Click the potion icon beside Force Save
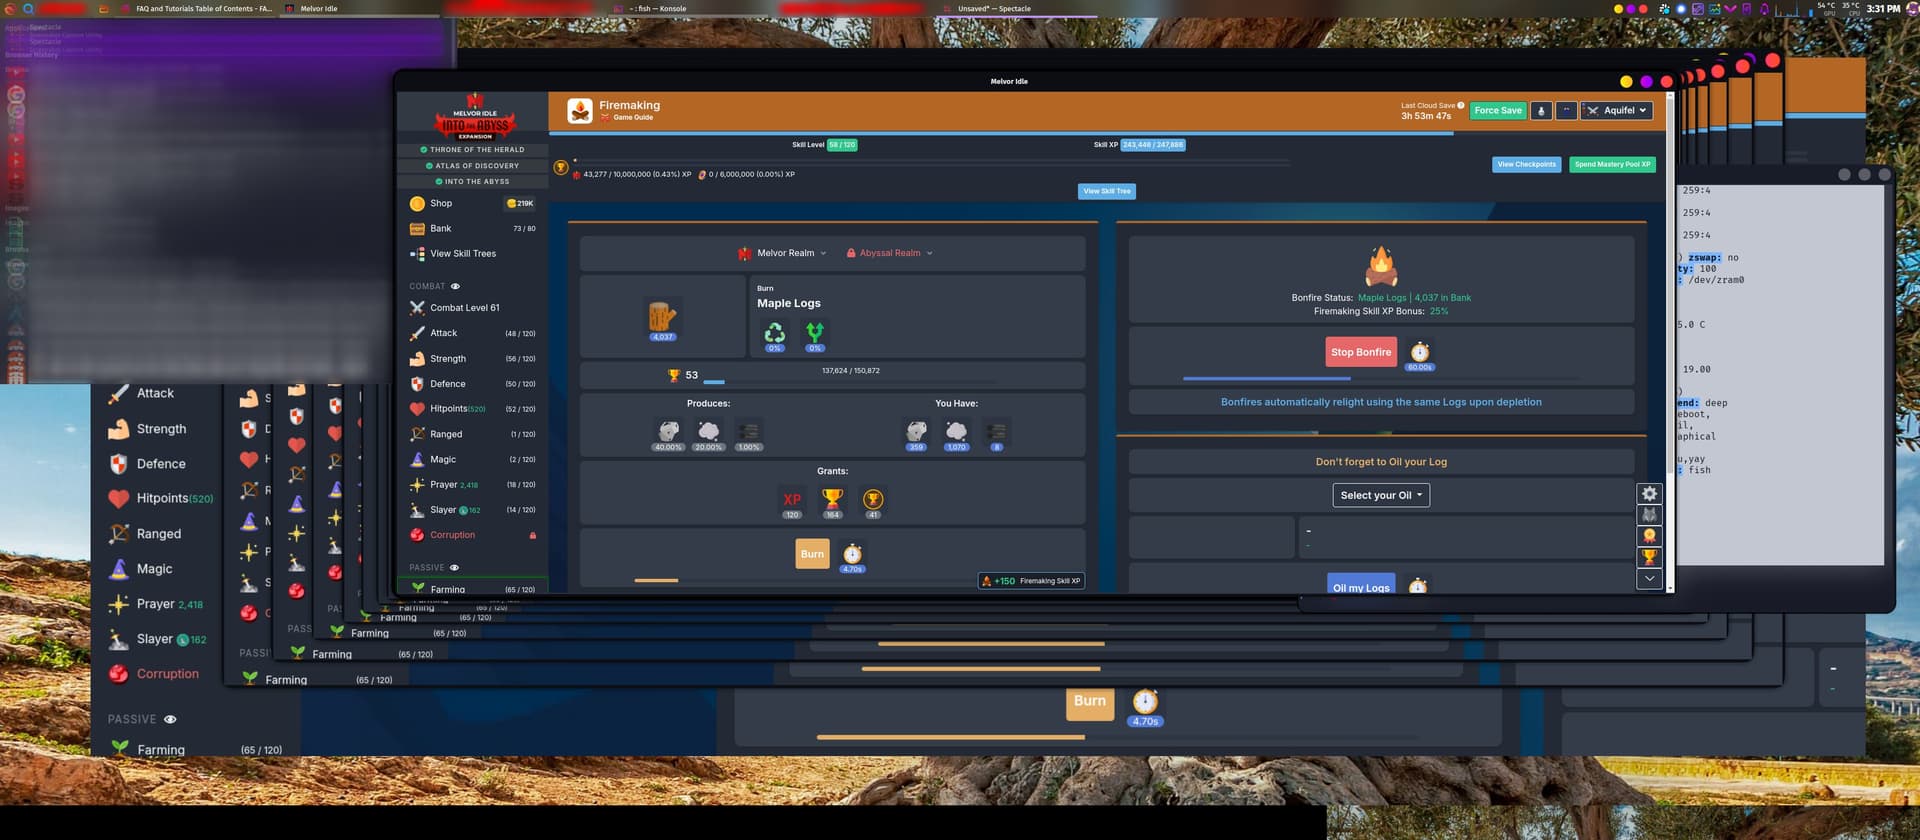Viewport: 1920px width, 840px height. (x=1541, y=111)
